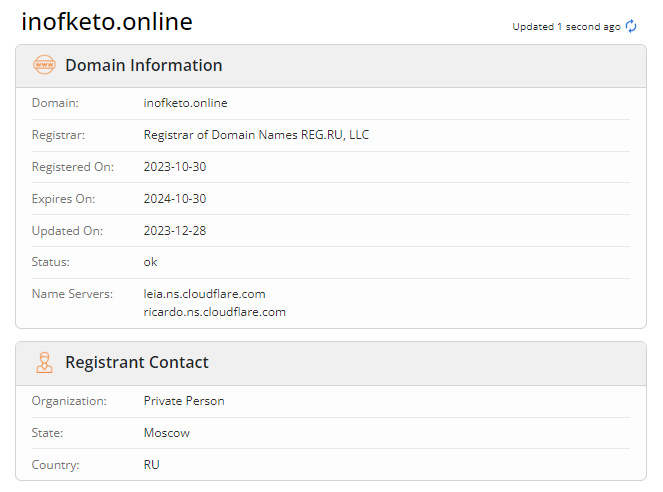The height and width of the screenshot is (492, 663).
Task: Click name server ricardo.ns.cloudflare.com
Action: (x=215, y=312)
